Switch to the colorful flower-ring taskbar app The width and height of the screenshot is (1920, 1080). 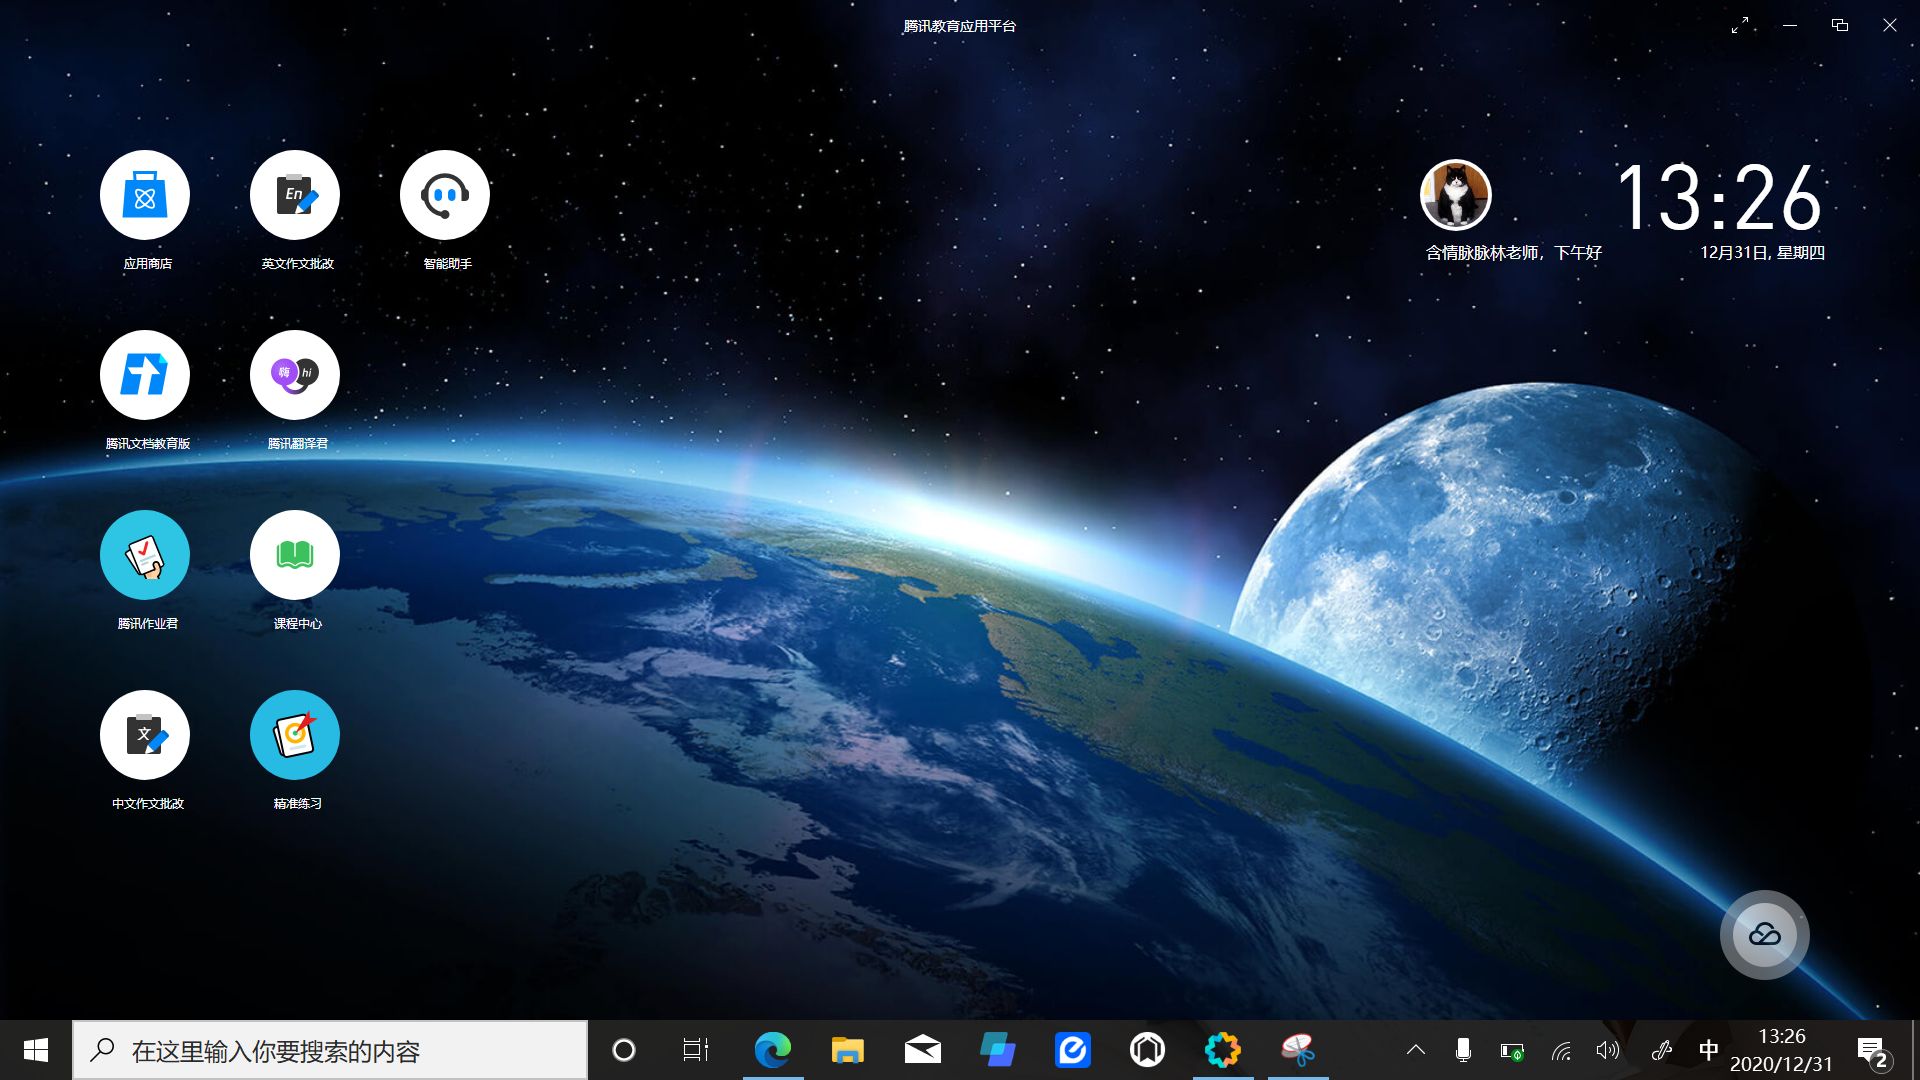tap(1222, 1050)
